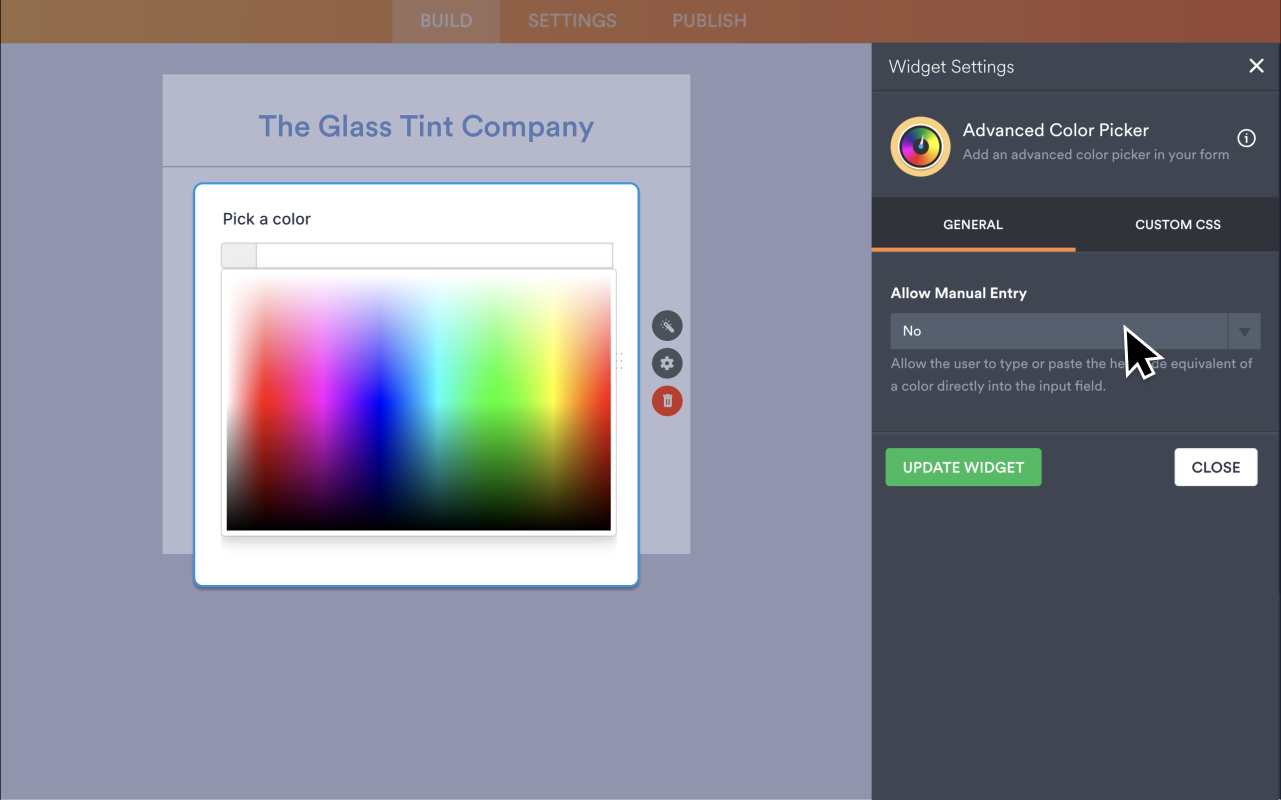The width and height of the screenshot is (1281, 800).
Task: Click the small color preview swatch box
Action: [238, 255]
